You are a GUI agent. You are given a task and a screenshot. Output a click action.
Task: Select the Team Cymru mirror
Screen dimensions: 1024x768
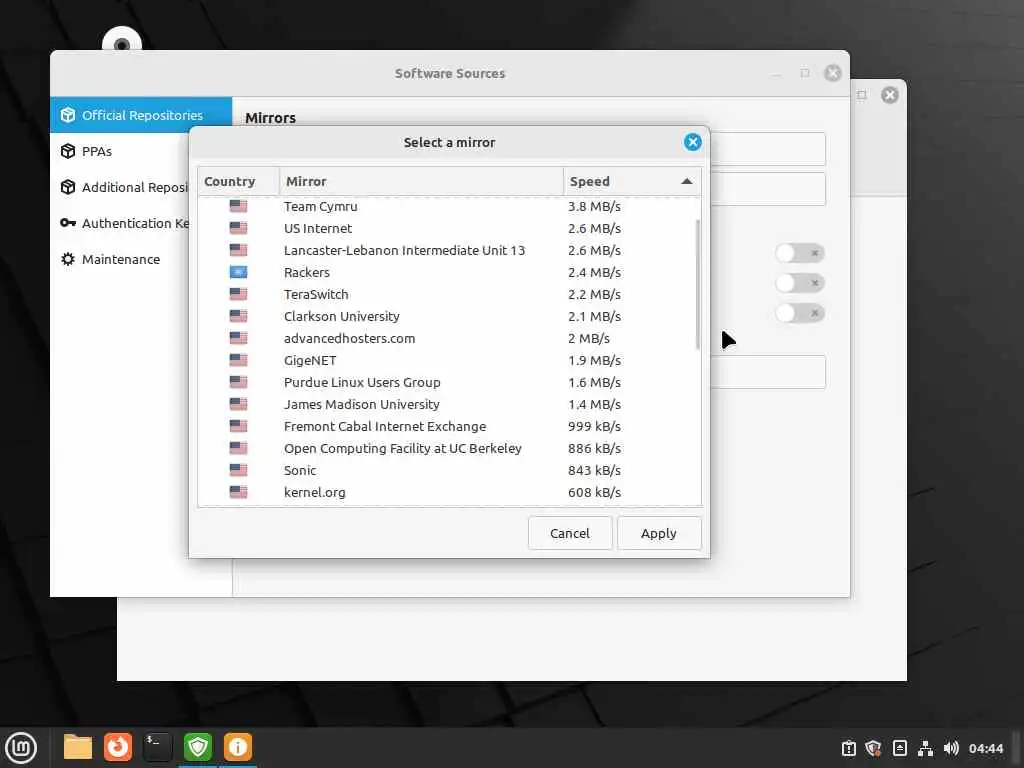tap(449, 206)
